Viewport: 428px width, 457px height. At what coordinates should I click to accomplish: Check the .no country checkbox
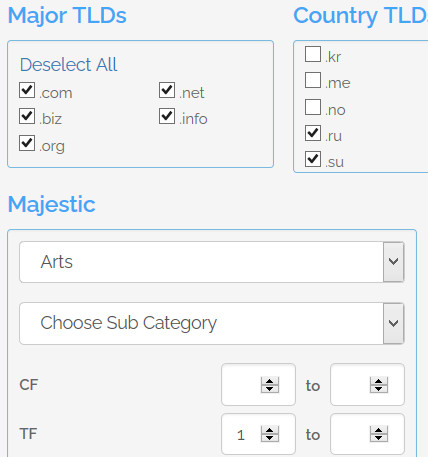(313, 107)
